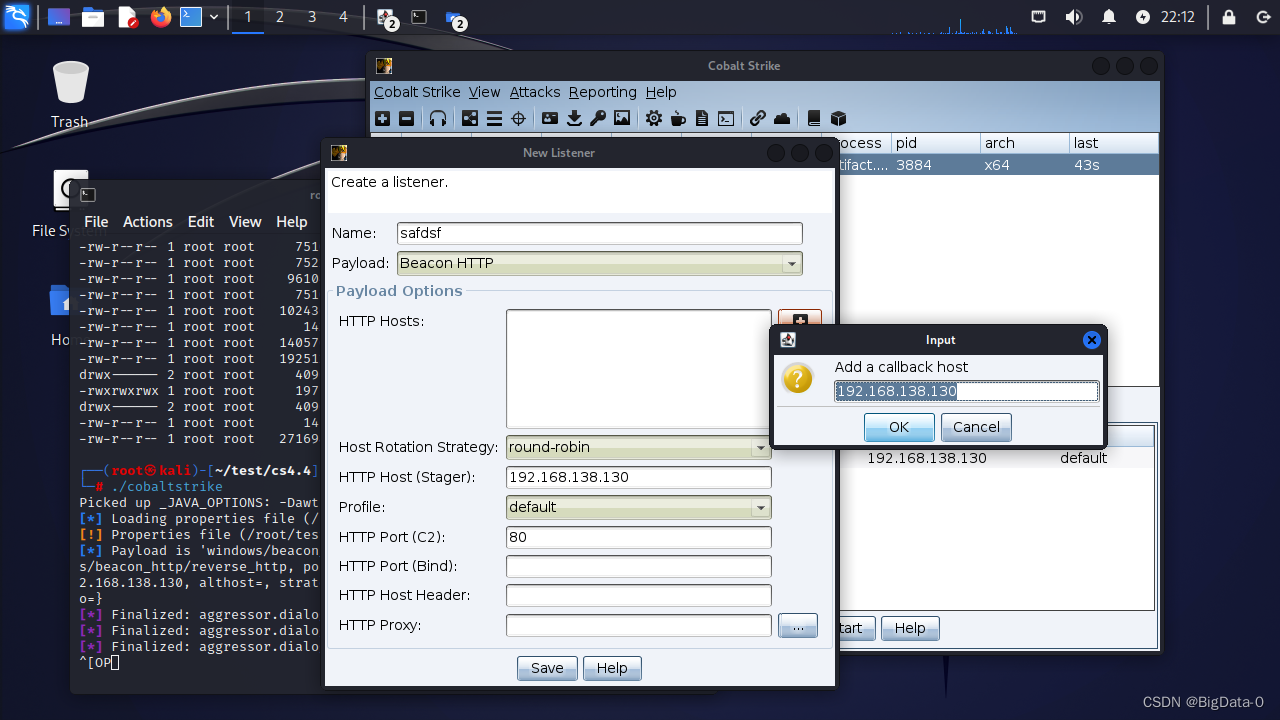Click the HTTP Proxy text field
Screen dimensions: 1280x720
point(639,625)
